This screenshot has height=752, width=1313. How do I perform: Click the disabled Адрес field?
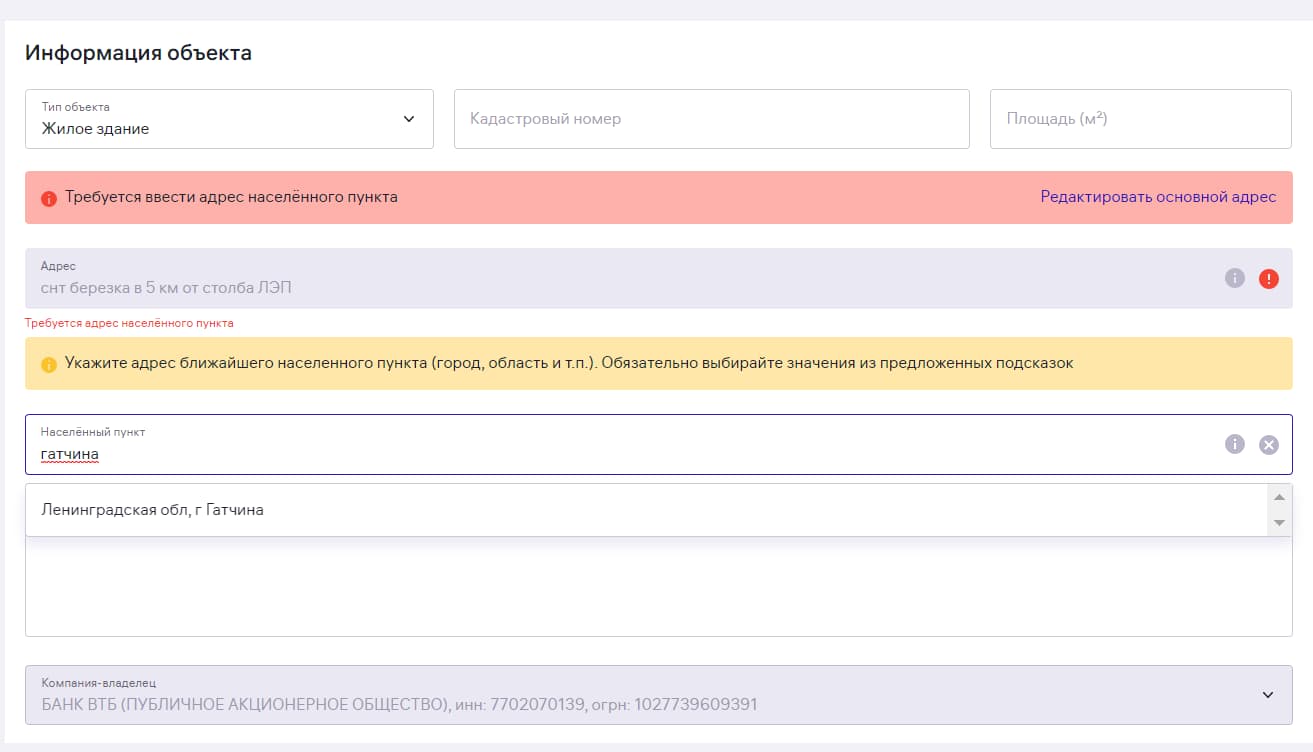658,278
